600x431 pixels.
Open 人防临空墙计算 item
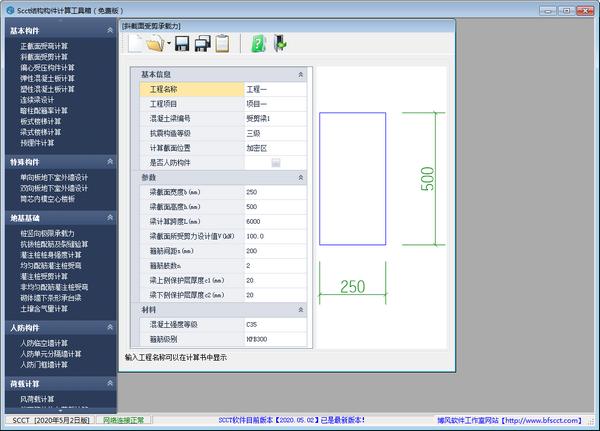(44, 343)
